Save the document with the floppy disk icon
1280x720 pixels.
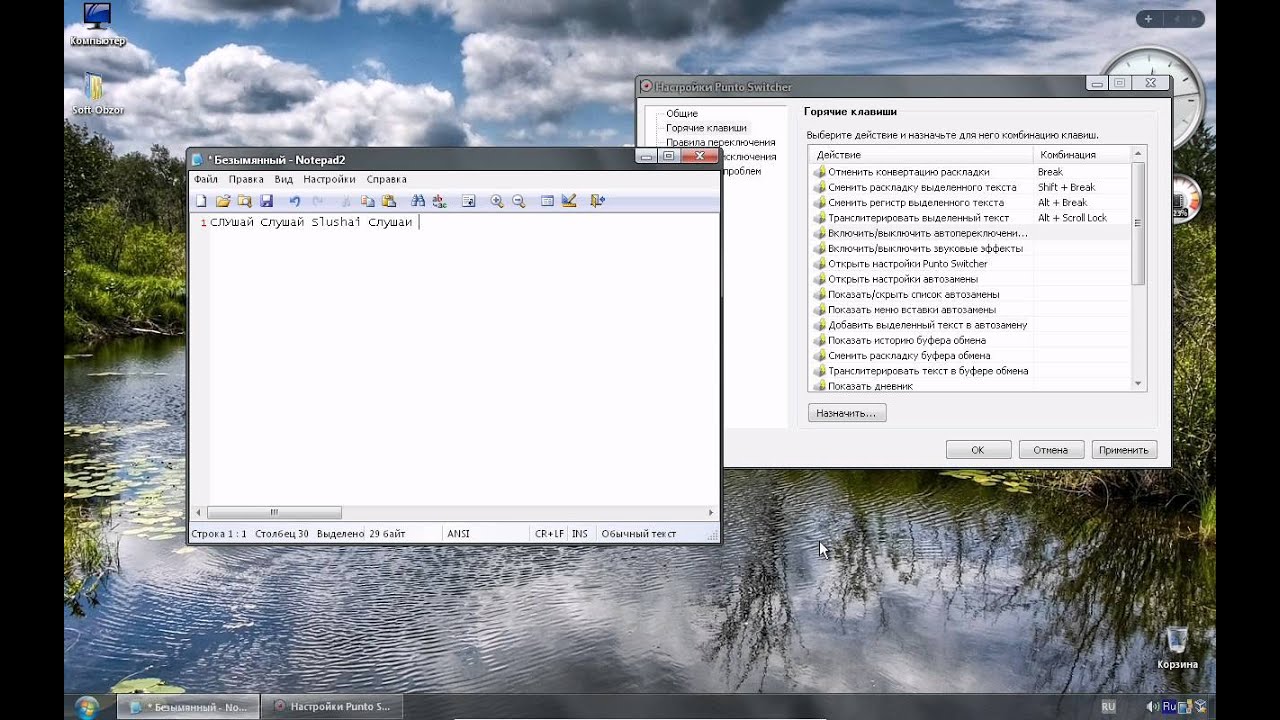(x=266, y=201)
